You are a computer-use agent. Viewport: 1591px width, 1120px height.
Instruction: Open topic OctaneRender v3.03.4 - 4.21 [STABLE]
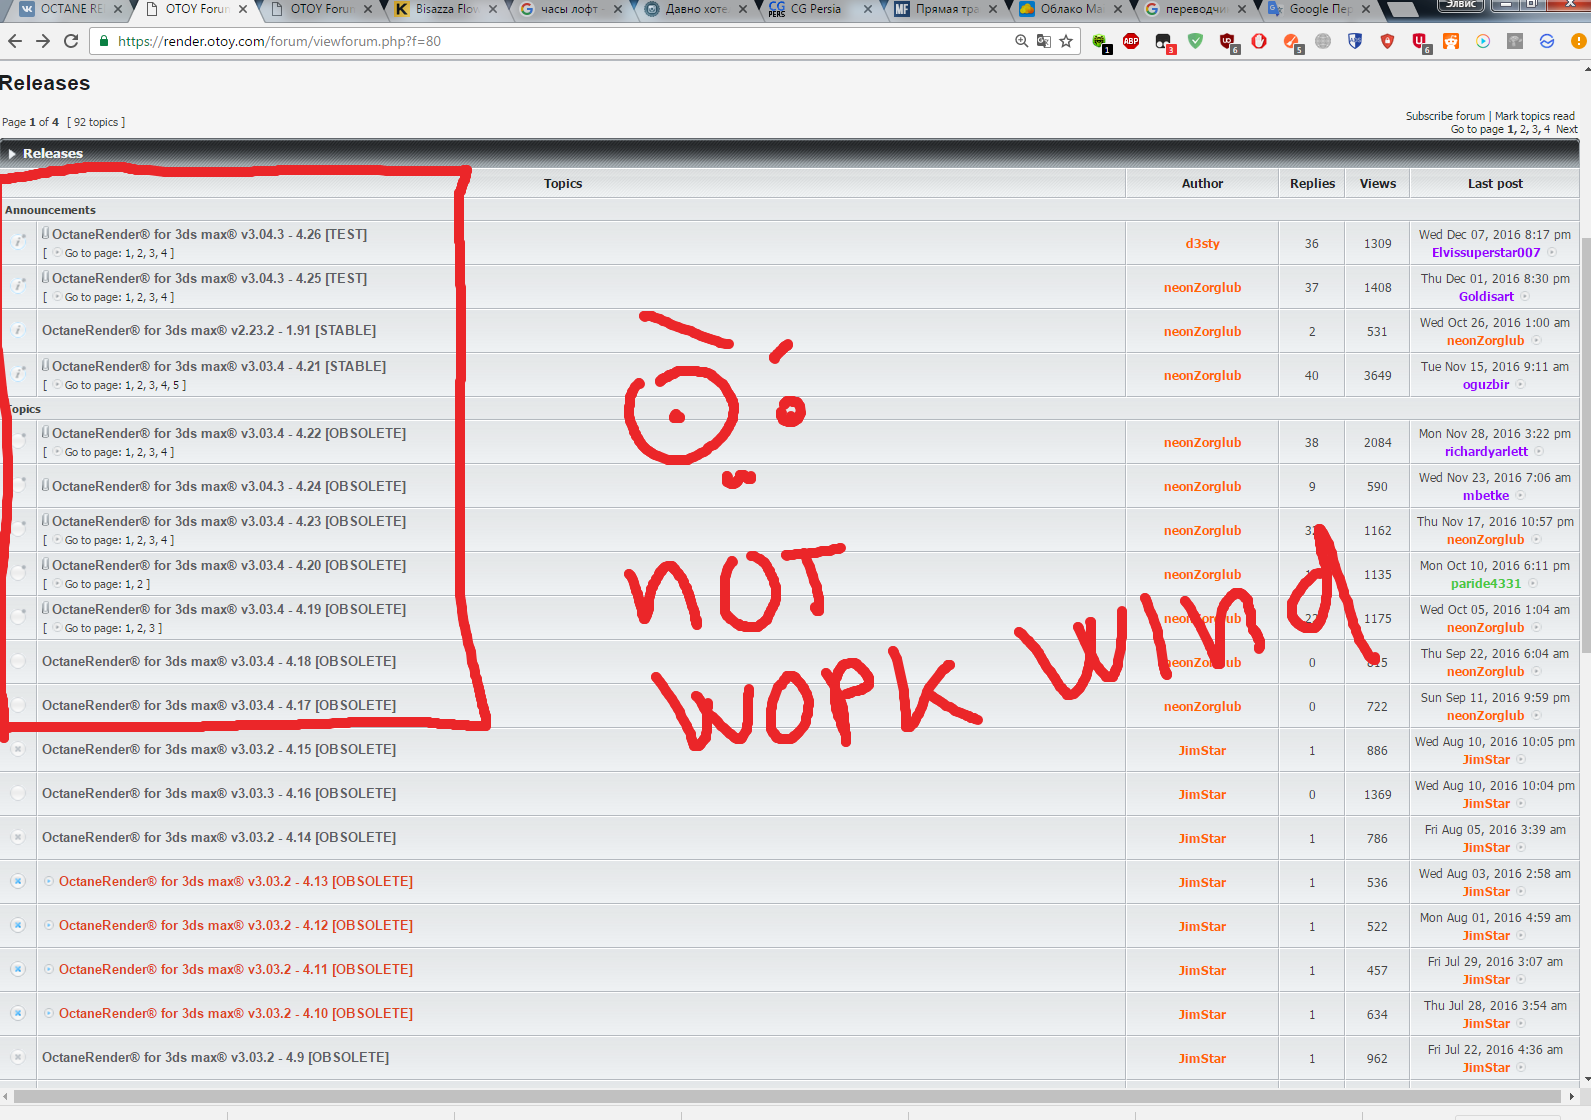pyautogui.click(x=219, y=366)
